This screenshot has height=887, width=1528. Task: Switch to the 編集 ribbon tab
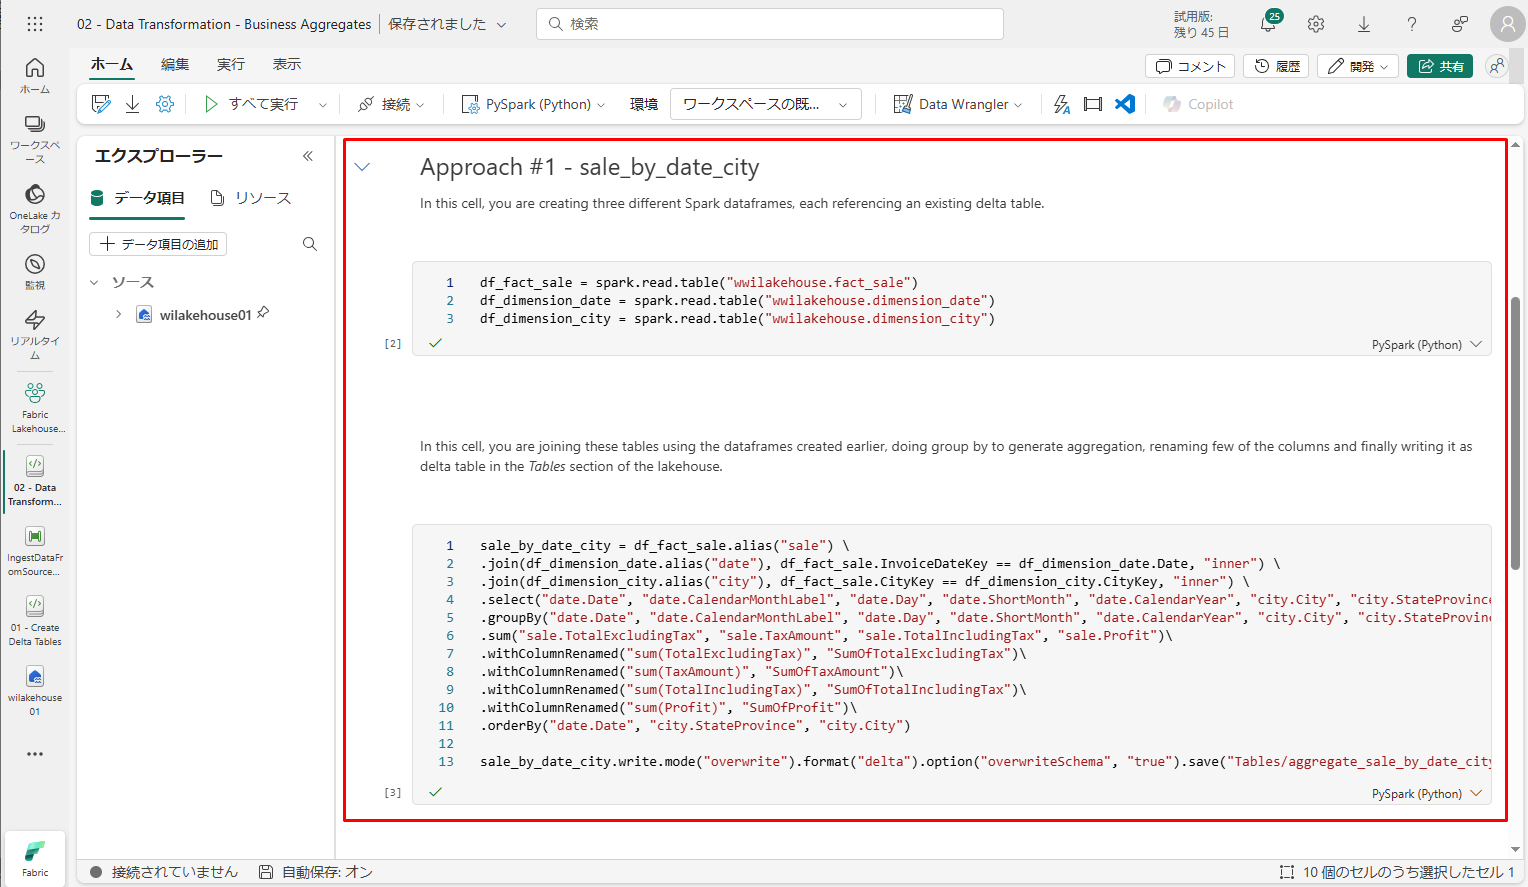(x=175, y=64)
